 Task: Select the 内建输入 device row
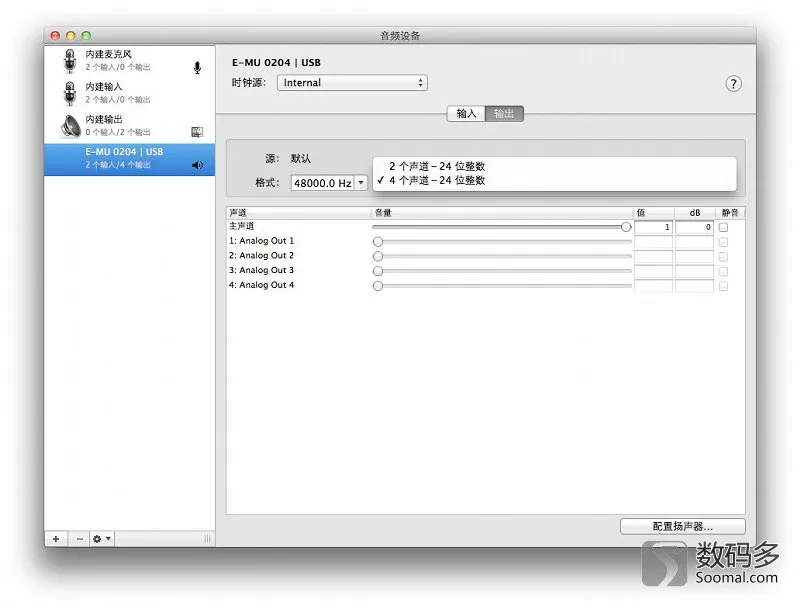tap(130, 93)
